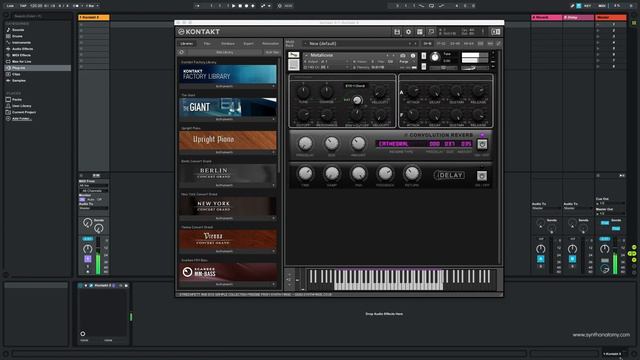Open the Multi Rack preset name dropdown

(359, 43)
